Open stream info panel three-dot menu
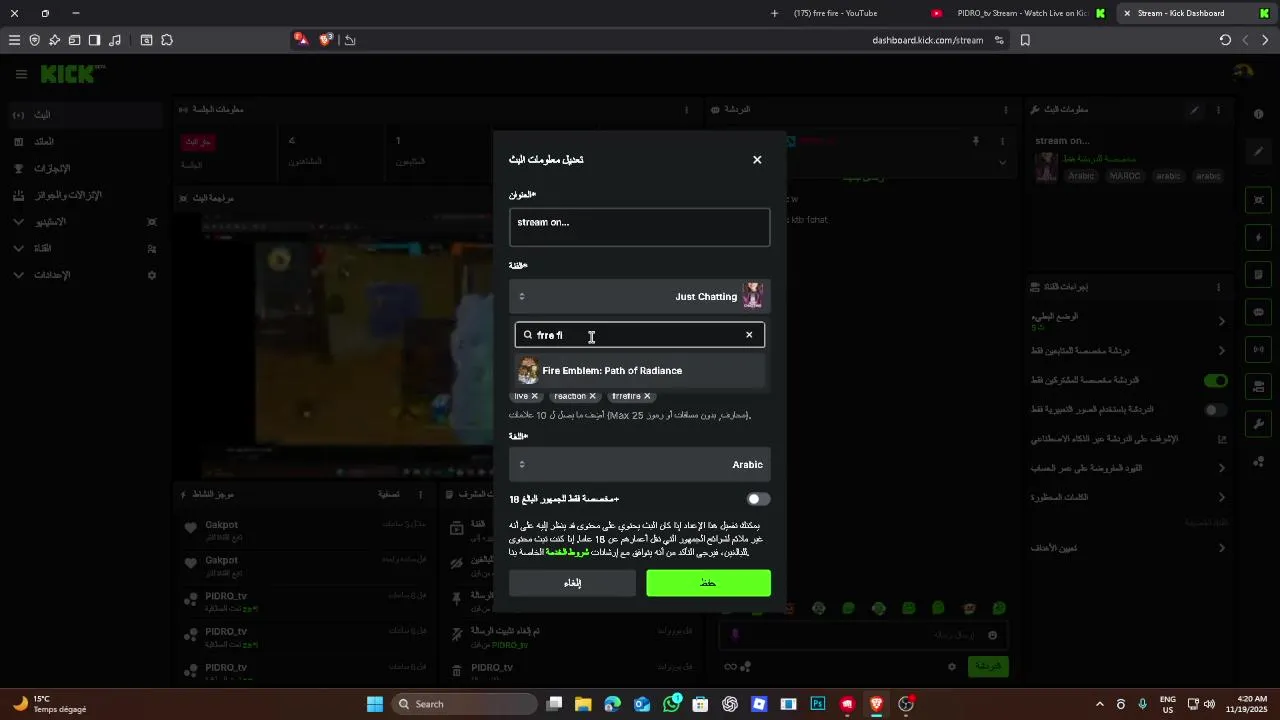This screenshot has height=720, width=1280. pos(1219,110)
